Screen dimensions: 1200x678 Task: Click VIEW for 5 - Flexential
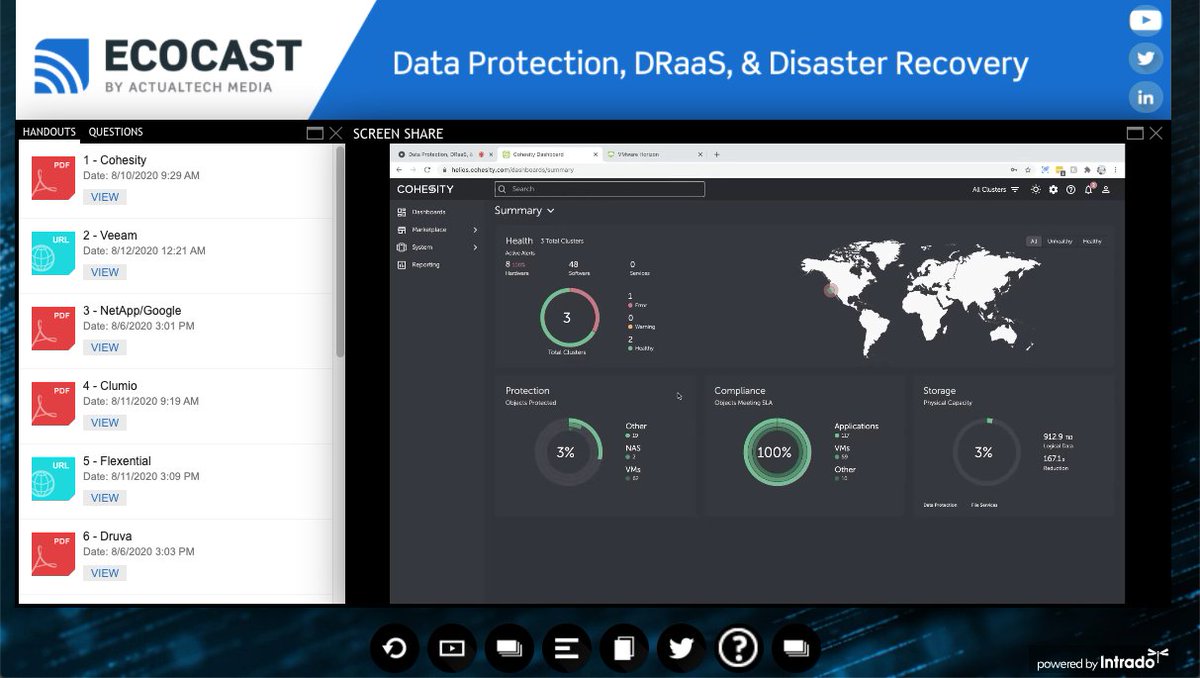pos(105,498)
